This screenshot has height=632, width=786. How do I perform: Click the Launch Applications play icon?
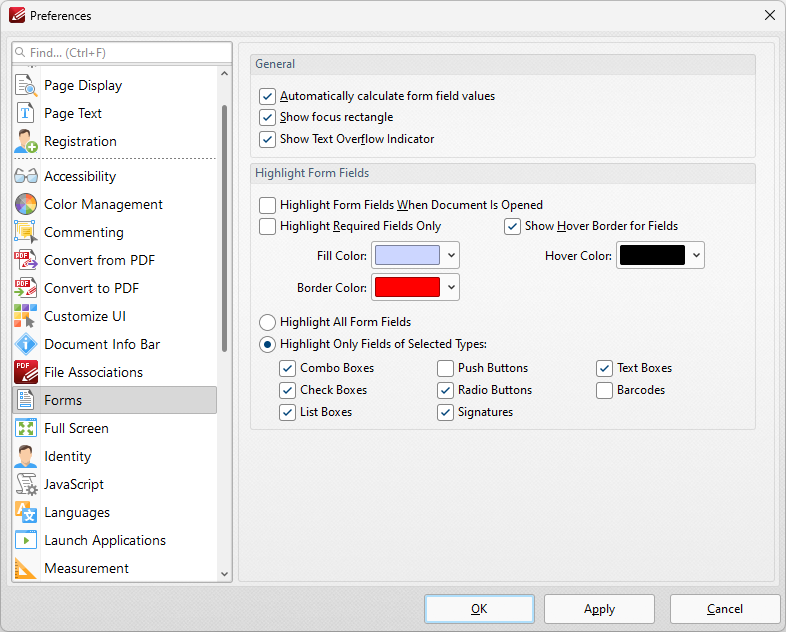pos(26,540)
